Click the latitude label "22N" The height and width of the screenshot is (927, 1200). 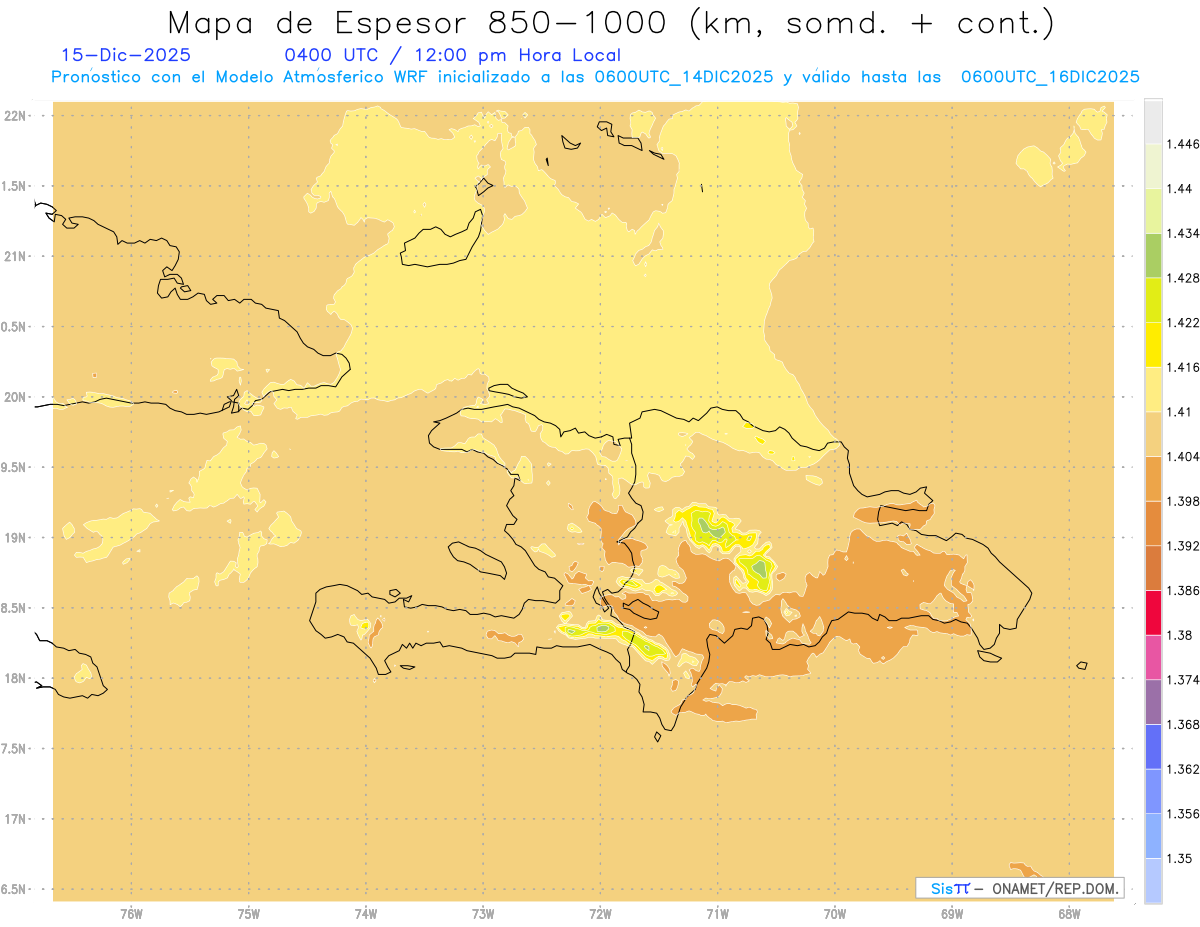pos(15,115)
